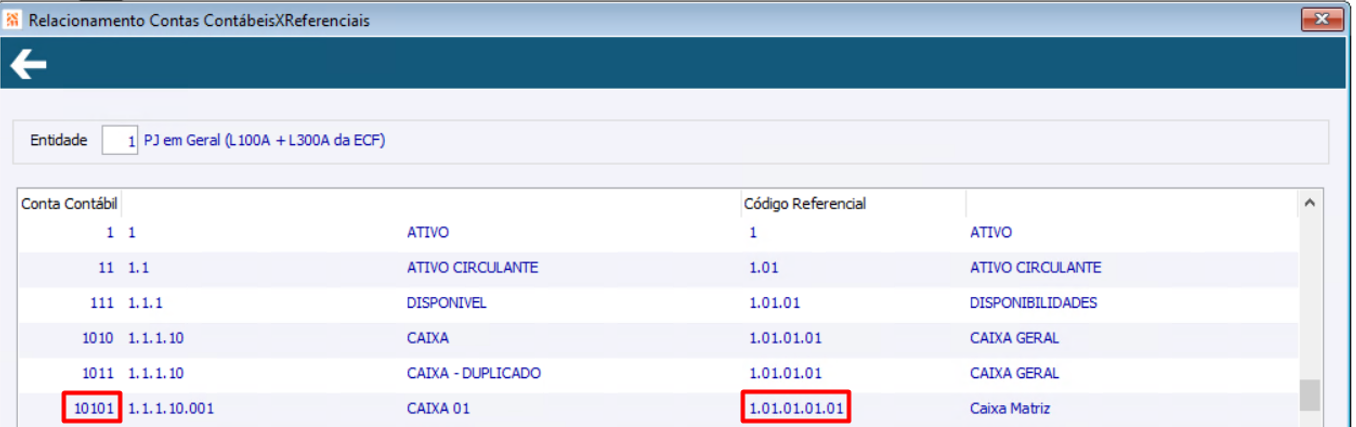1356x427 pixels.
Task: Click the application icon in the title bar
Action: click(x=13, y=20)
